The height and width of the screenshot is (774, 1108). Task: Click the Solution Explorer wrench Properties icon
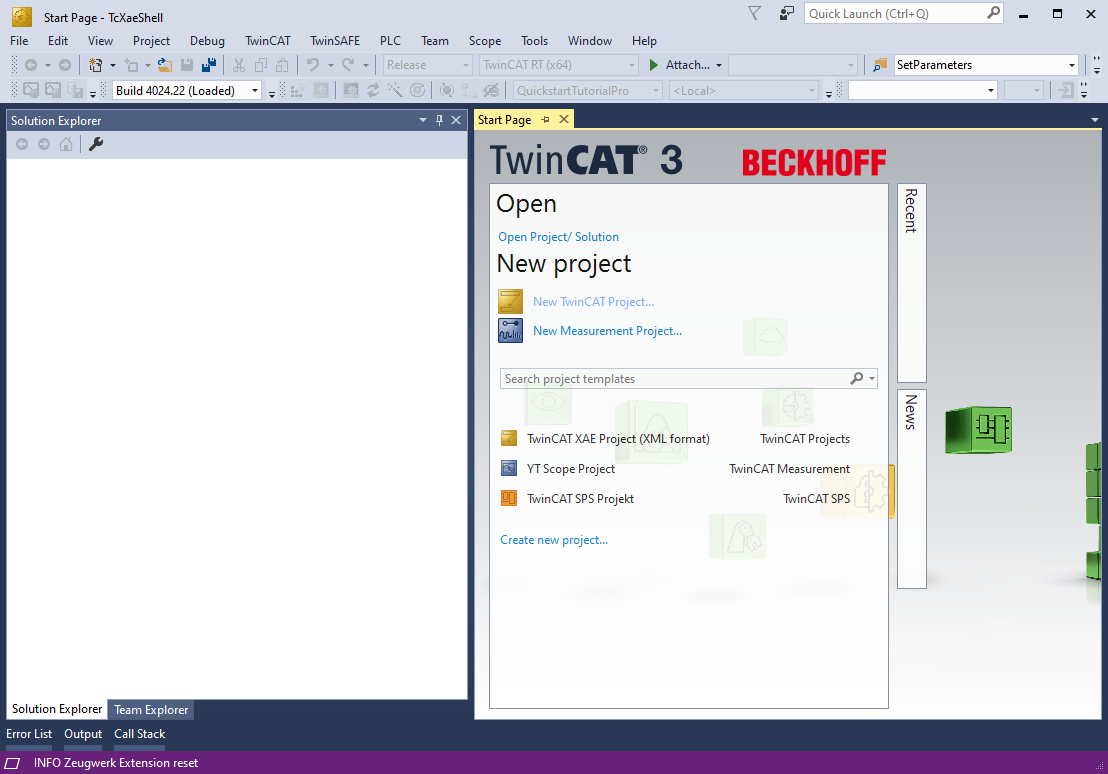coord(96,144)
